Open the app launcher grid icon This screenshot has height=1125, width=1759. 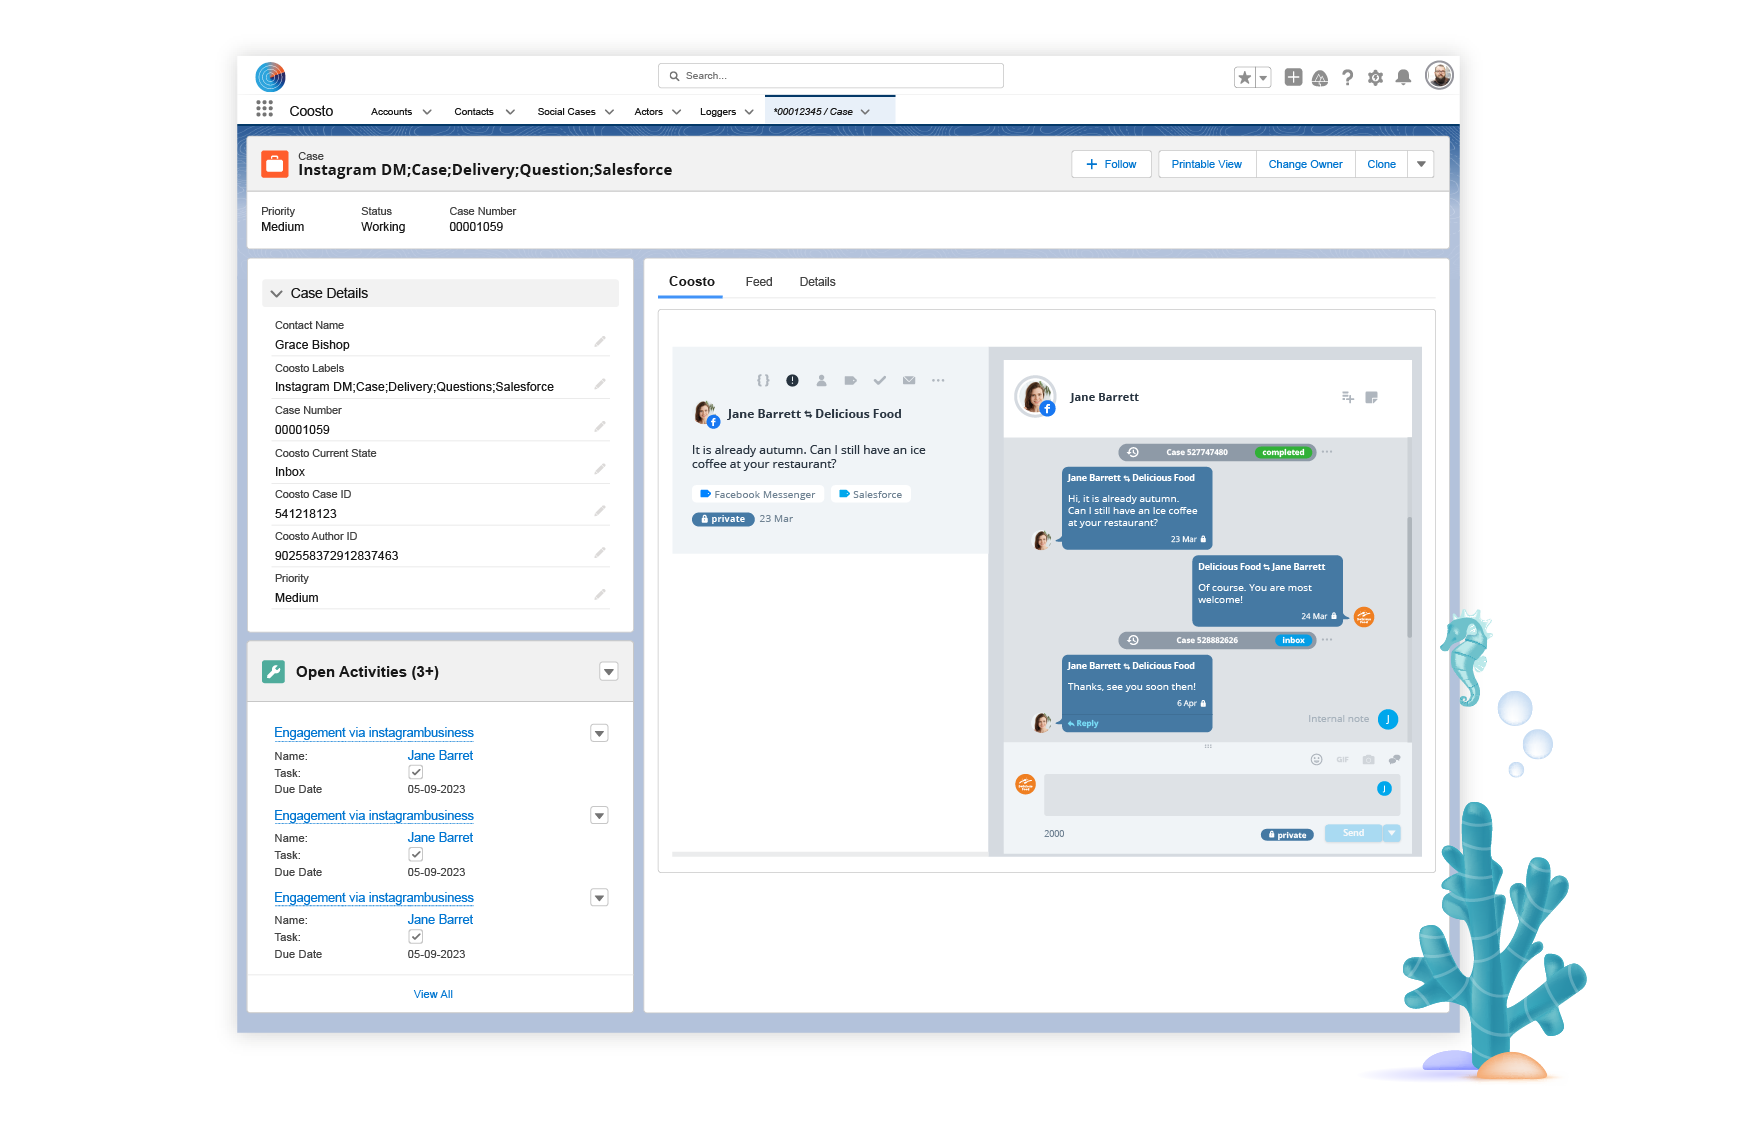[264, 109]
